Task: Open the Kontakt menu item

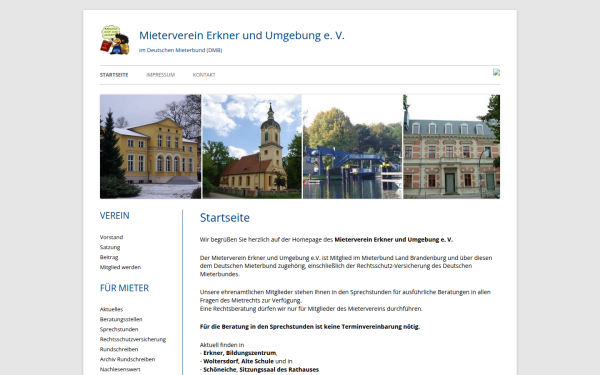Action: point(204,75)
